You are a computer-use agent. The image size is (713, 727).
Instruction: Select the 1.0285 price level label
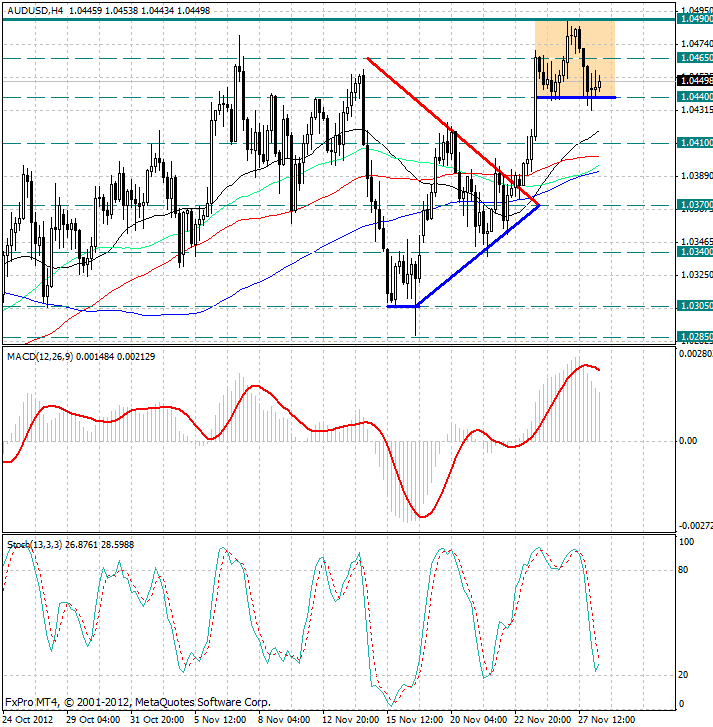coord(694,336)
